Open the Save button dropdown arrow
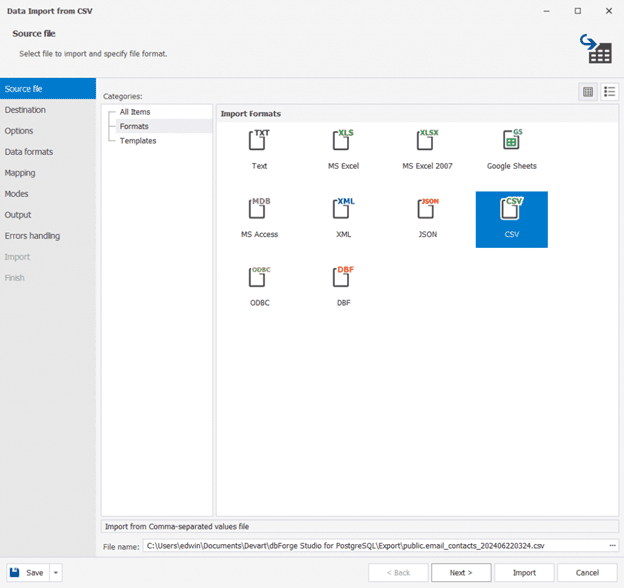 (x=56, y=573)
